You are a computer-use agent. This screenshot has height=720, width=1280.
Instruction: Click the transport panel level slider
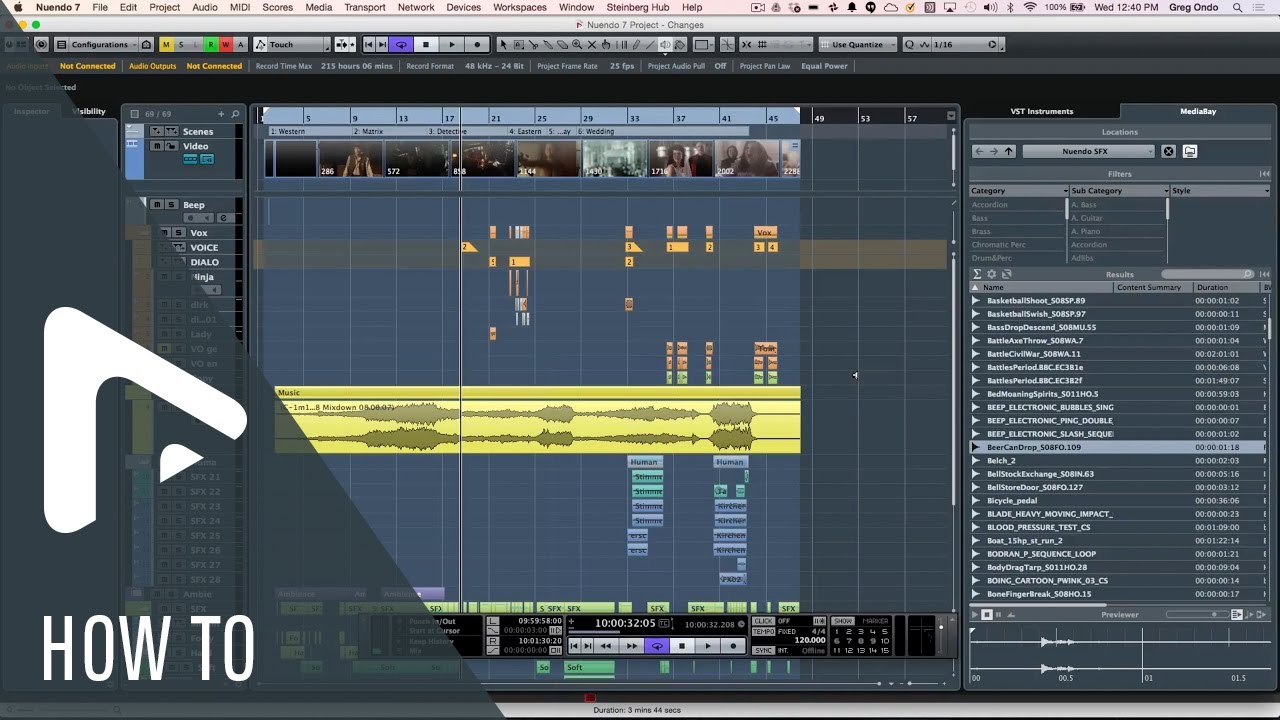[939, 636]
